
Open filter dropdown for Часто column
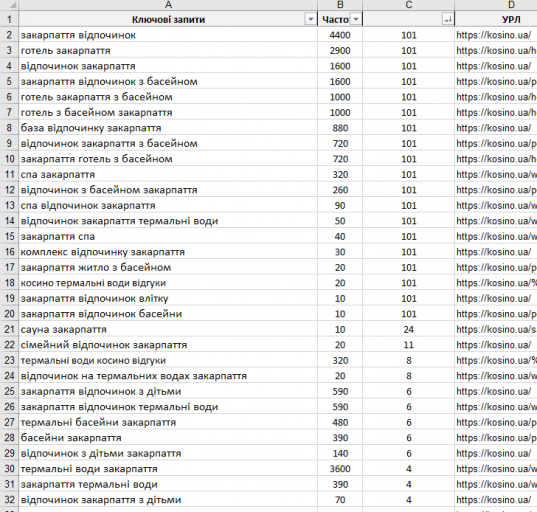[356, 20]
